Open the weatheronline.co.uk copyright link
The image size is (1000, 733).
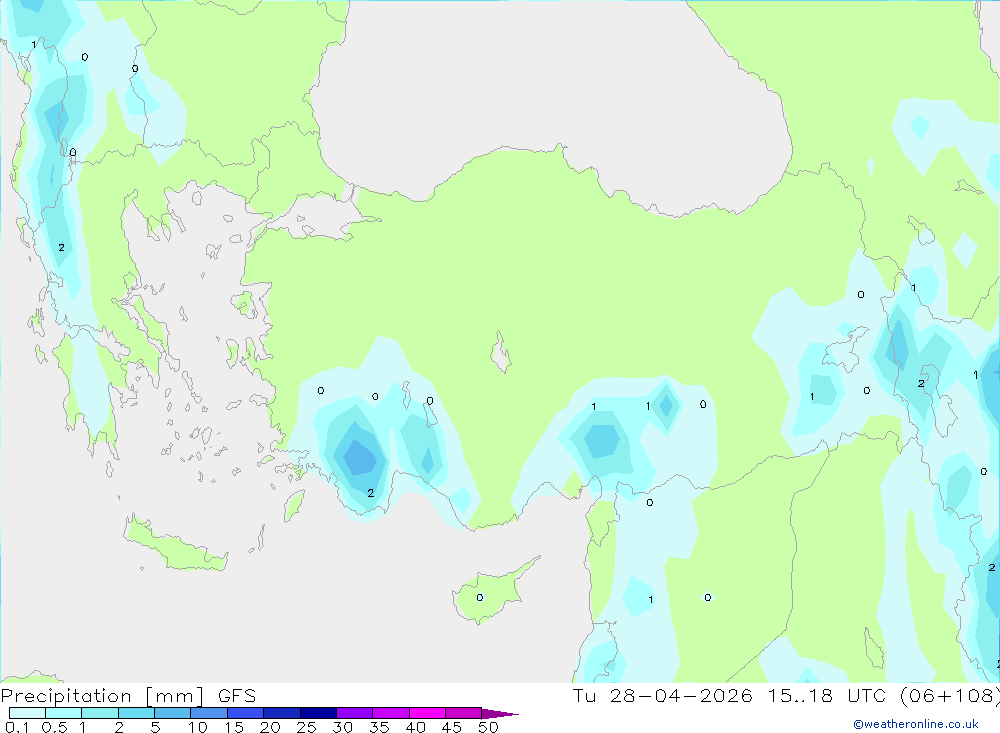(916, 724)
